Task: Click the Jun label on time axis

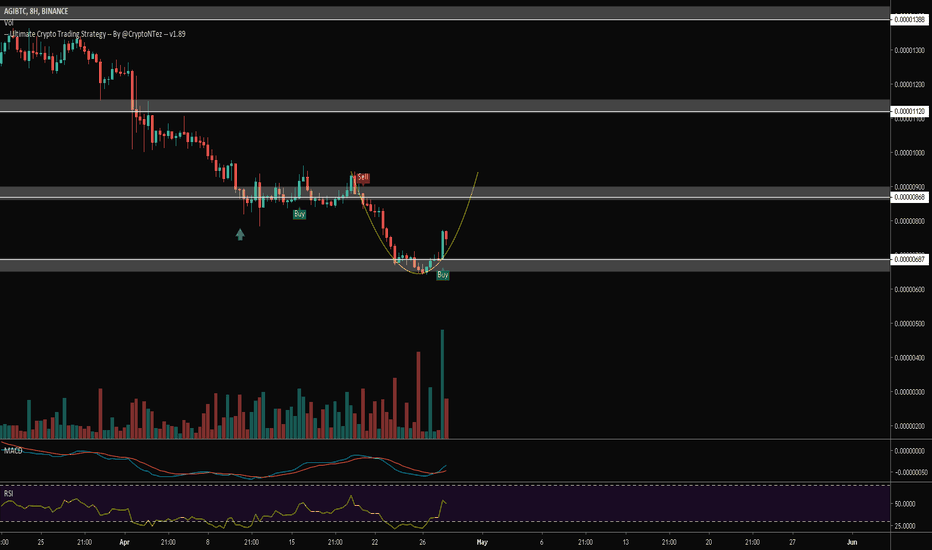Action: tap(852, 542)
